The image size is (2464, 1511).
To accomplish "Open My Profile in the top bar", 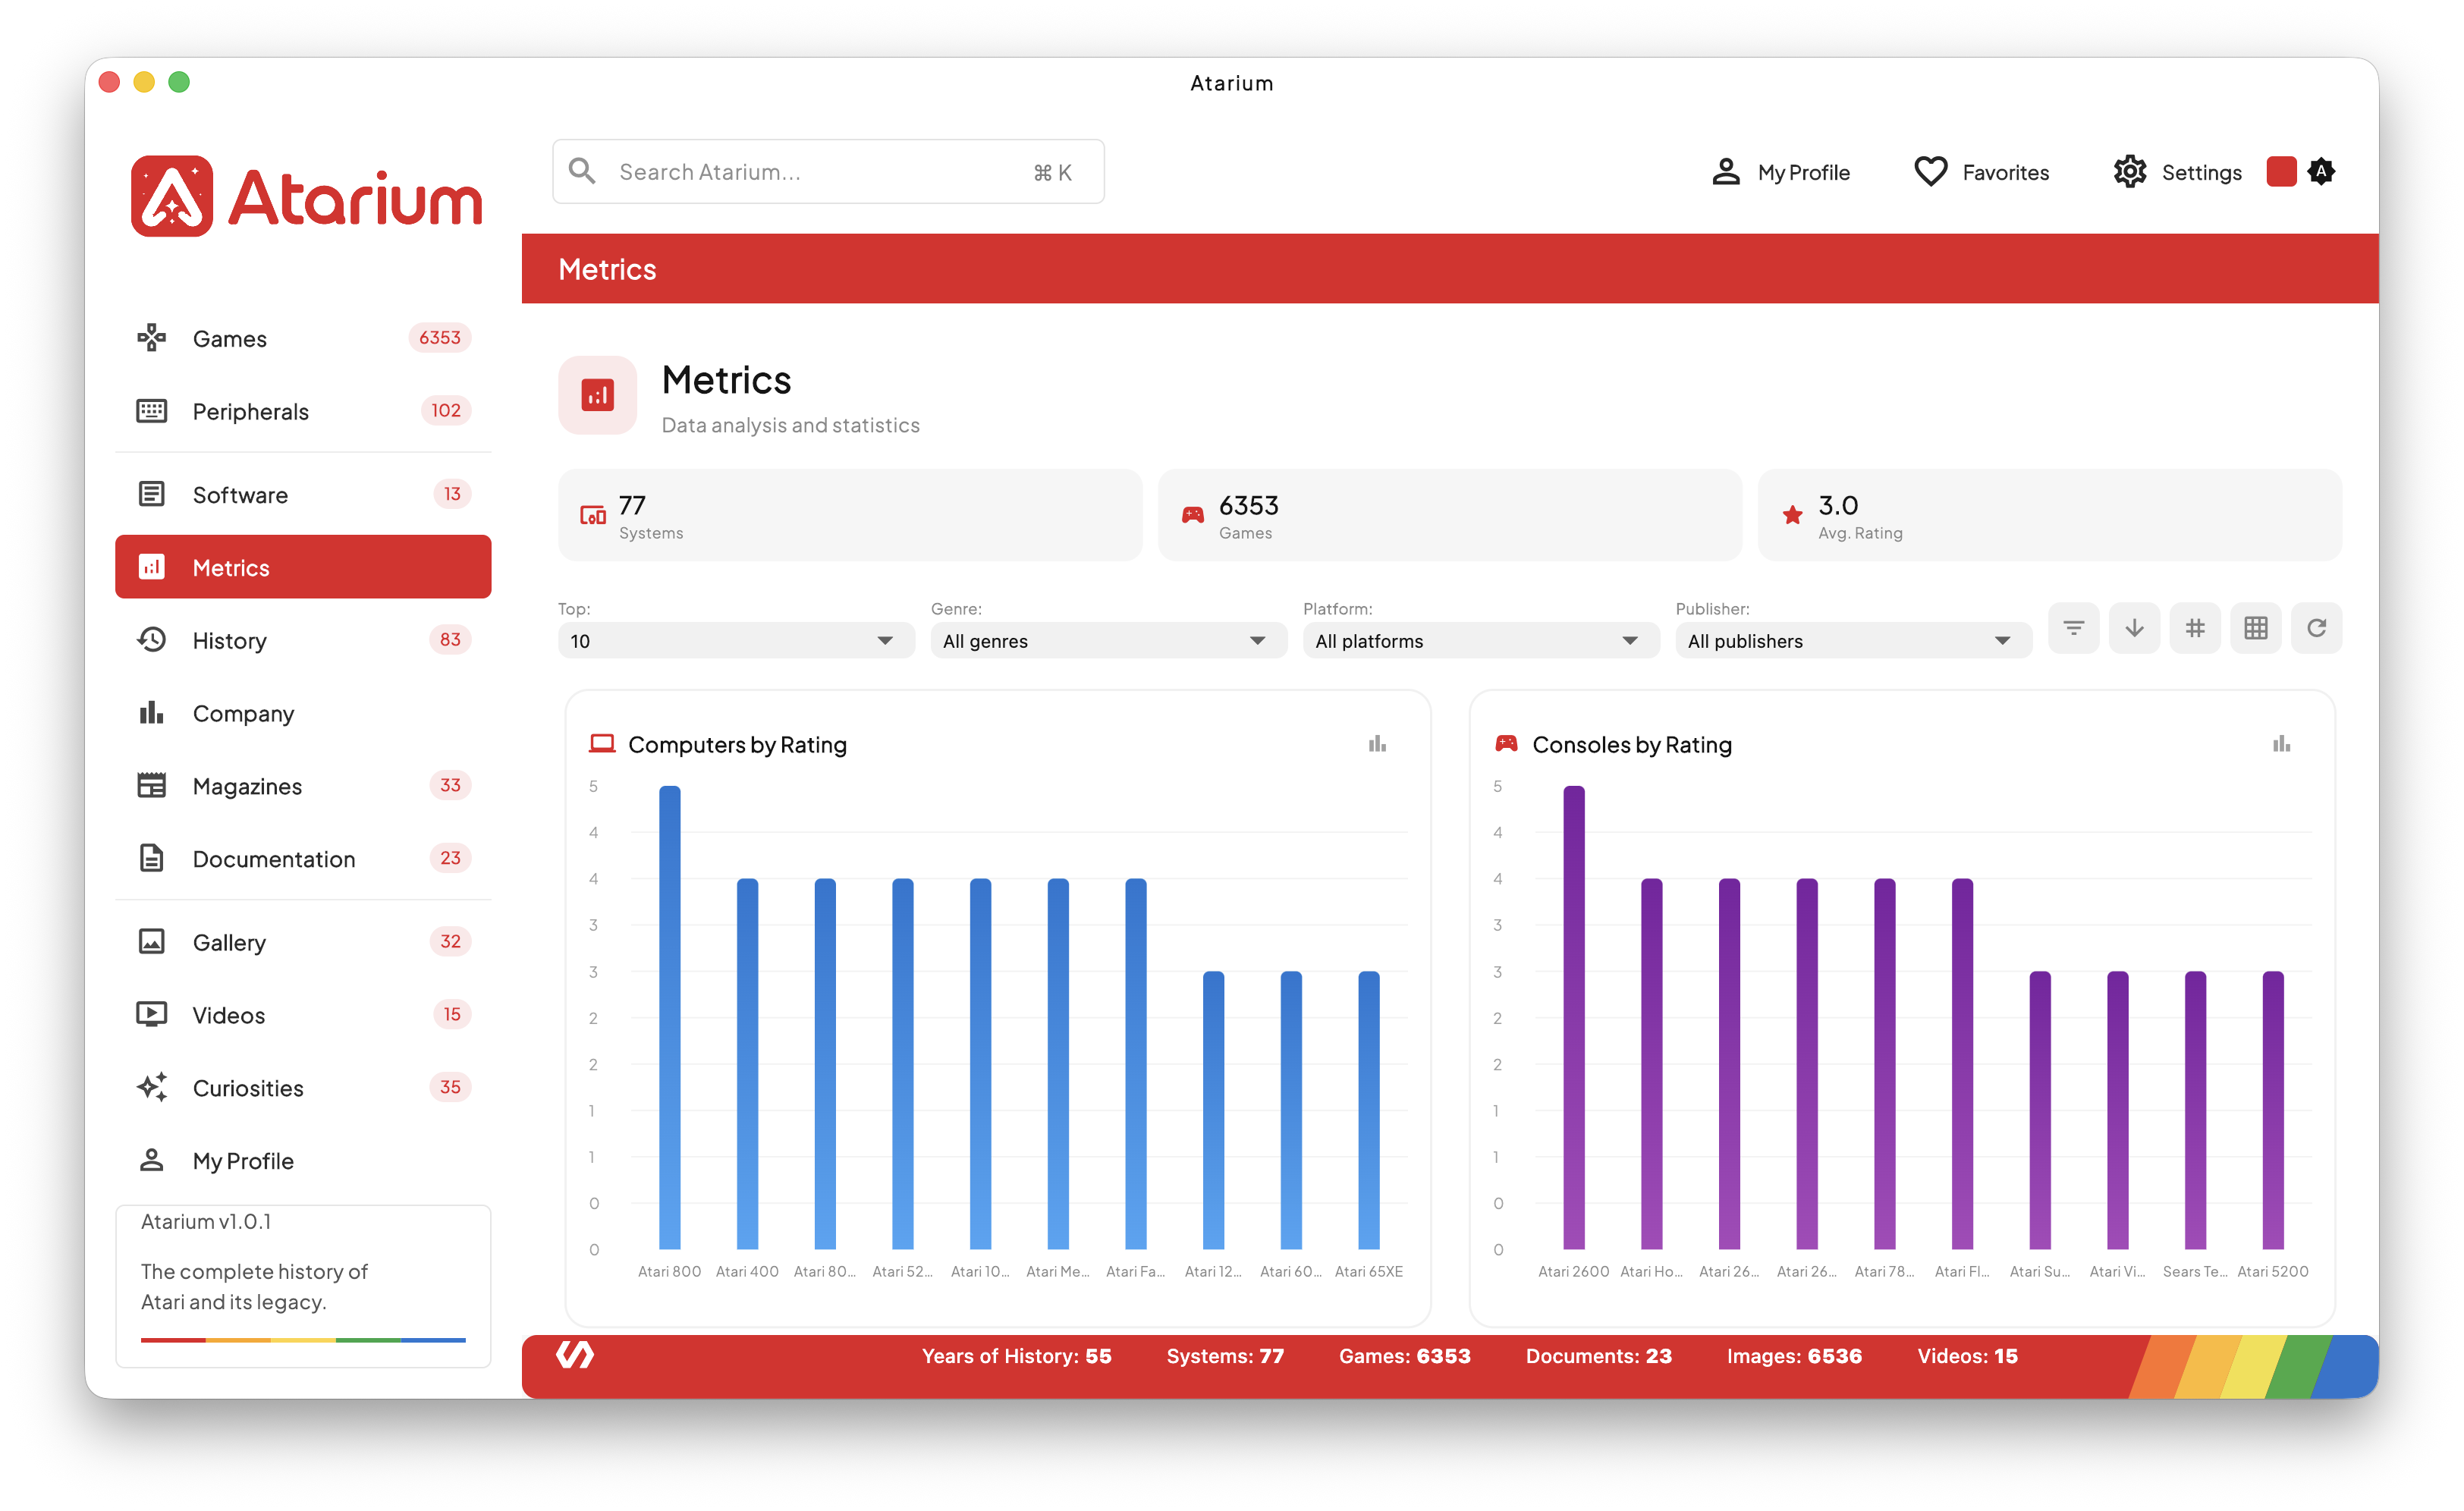I will 1781,172.
